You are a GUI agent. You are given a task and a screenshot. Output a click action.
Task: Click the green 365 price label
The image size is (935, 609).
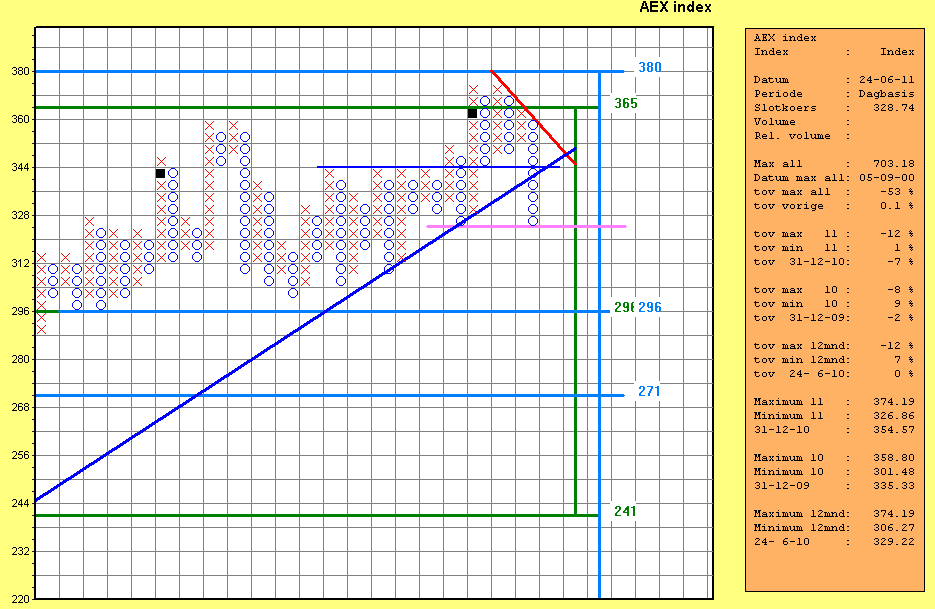626,103
